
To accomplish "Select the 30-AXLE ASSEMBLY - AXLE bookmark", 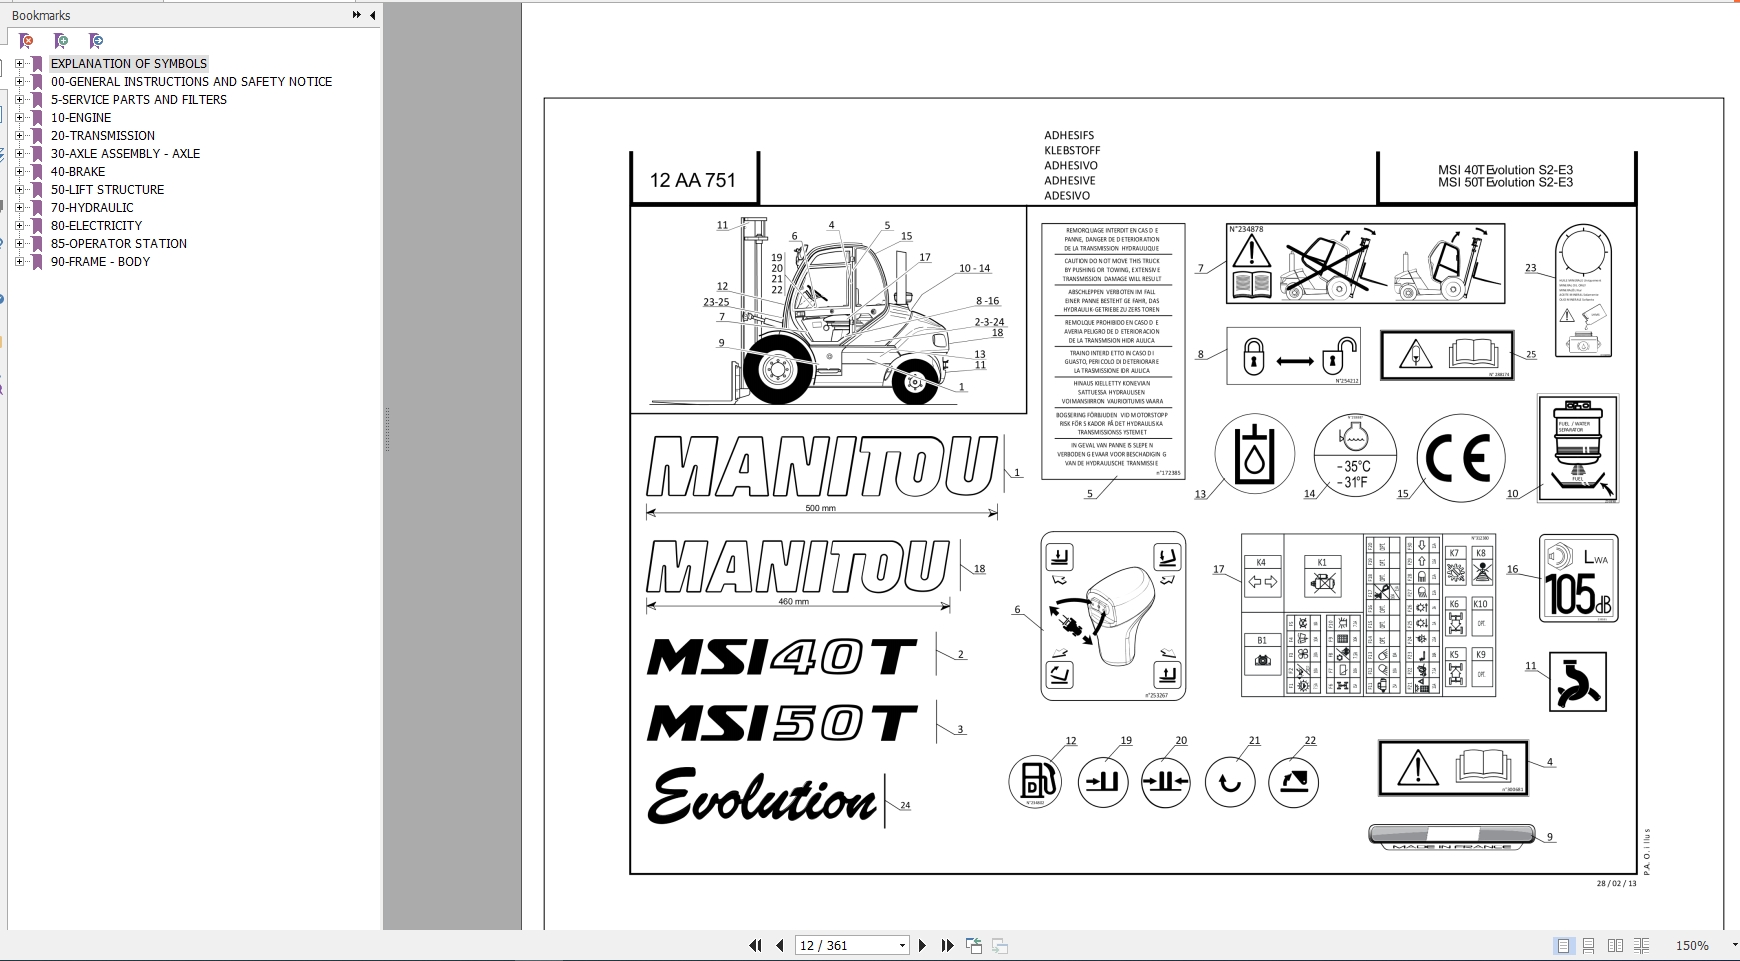I will click(125, 153).
